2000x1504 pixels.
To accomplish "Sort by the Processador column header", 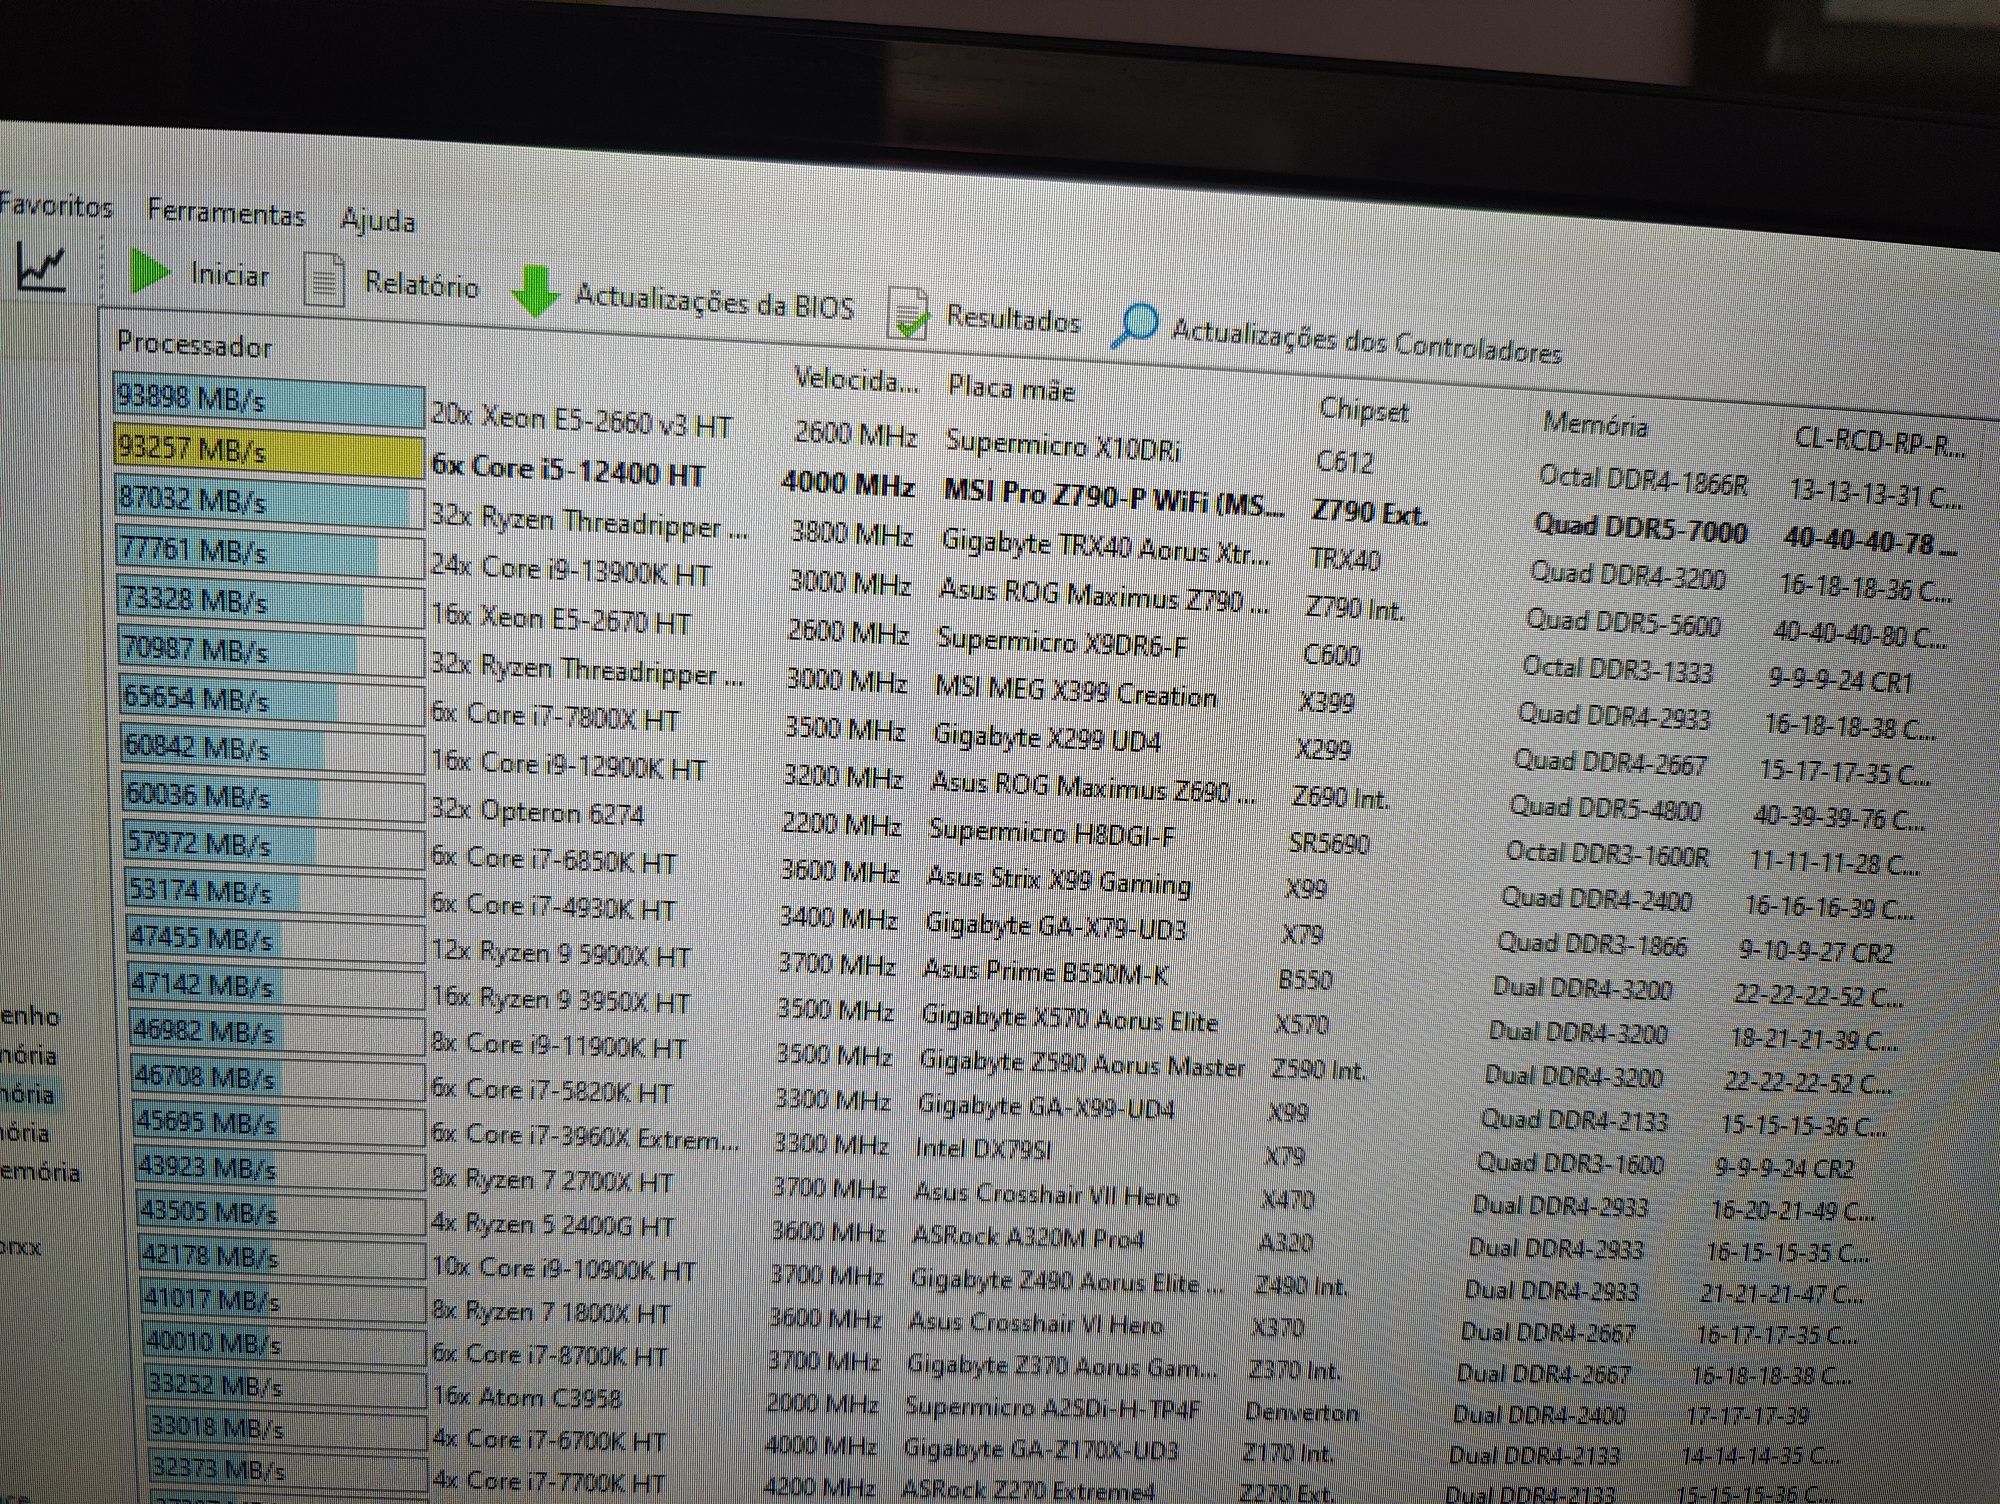I will pyautogui.click(x=194, y=344).
